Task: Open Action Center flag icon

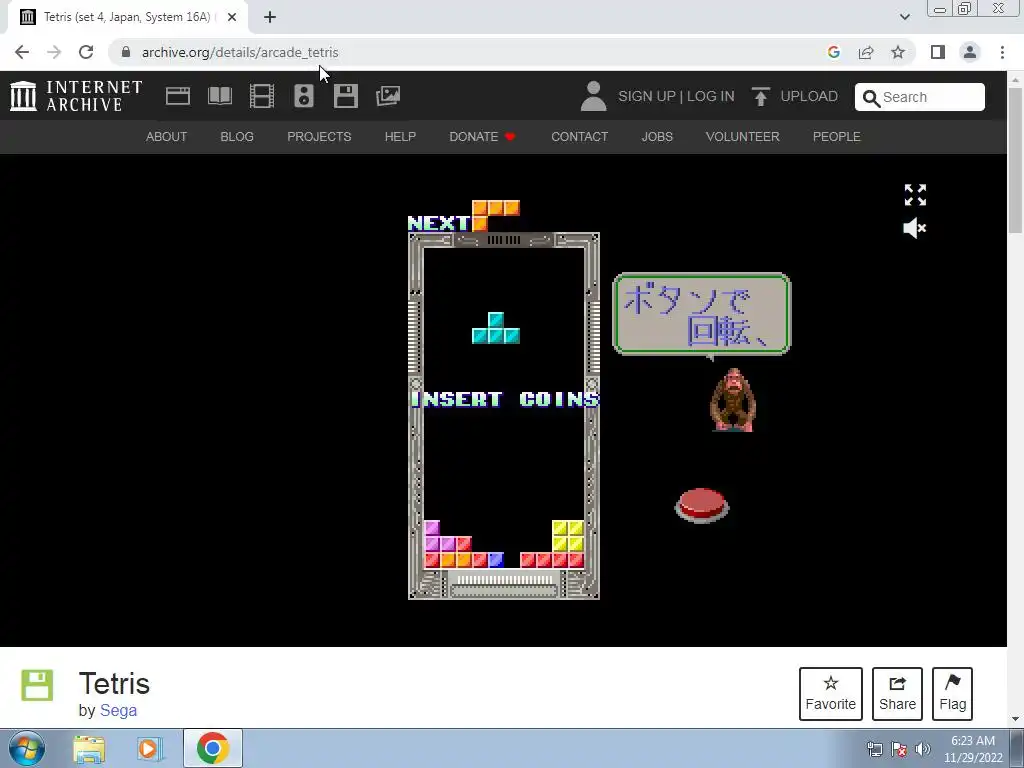Action: pyautogui.click(x=899, y=749)
